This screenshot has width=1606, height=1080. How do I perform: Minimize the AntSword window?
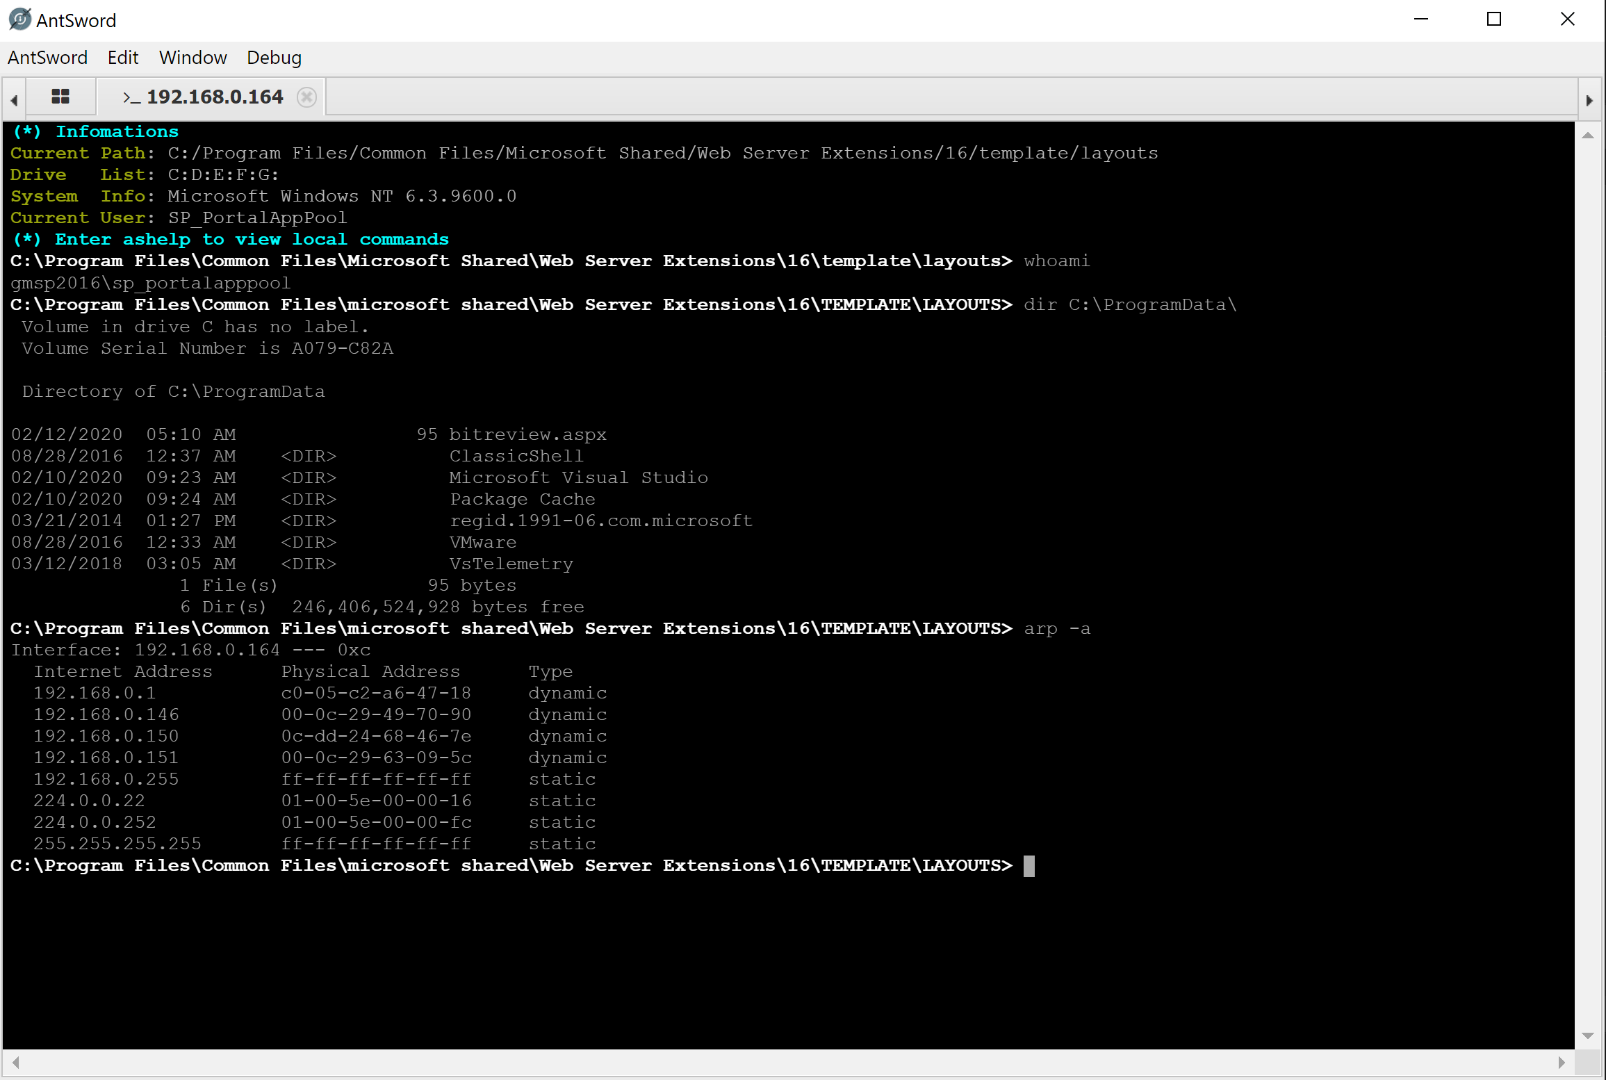[x=1420, y=19]
